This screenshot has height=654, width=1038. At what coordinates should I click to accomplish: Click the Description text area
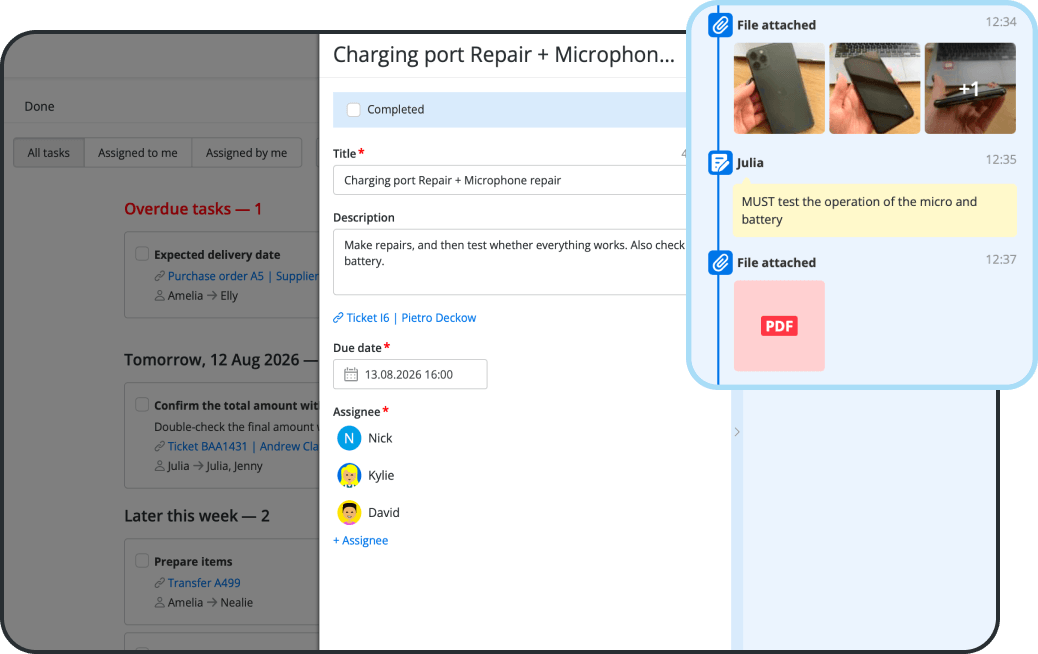pyautogui.click(x=510, y=262)
